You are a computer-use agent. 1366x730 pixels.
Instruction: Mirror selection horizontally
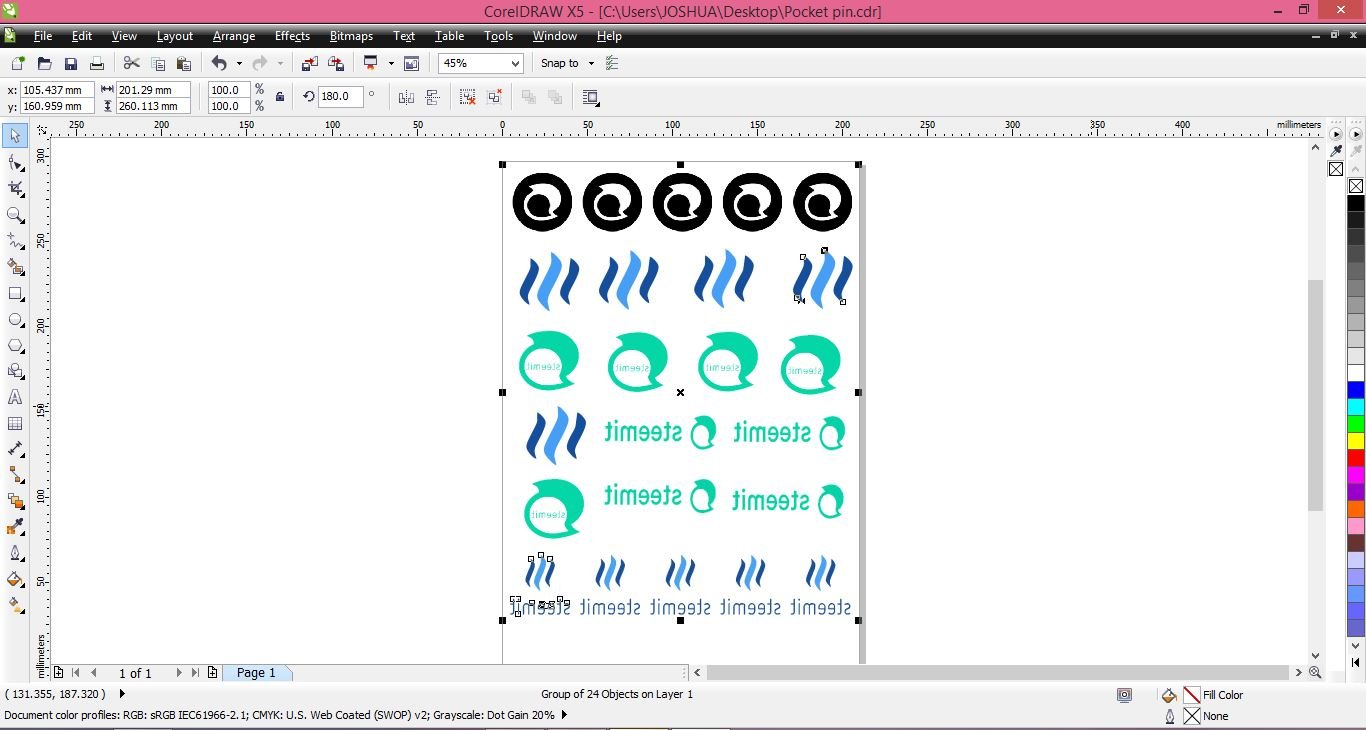click(406, 97)
